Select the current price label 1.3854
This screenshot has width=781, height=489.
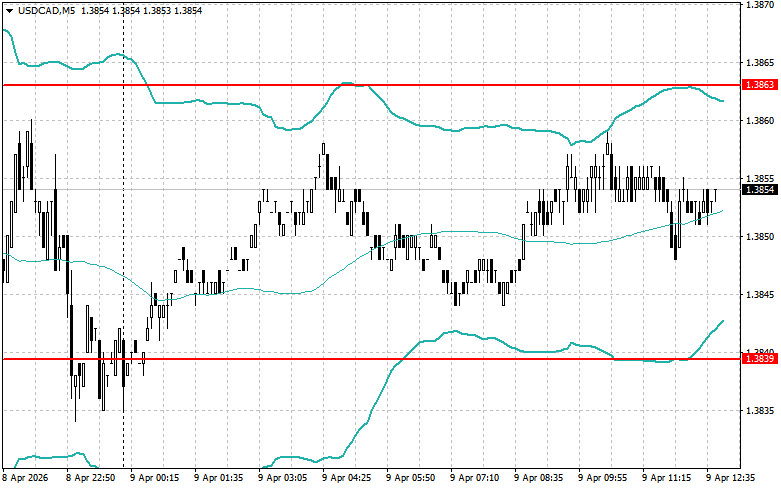point(760,189)
